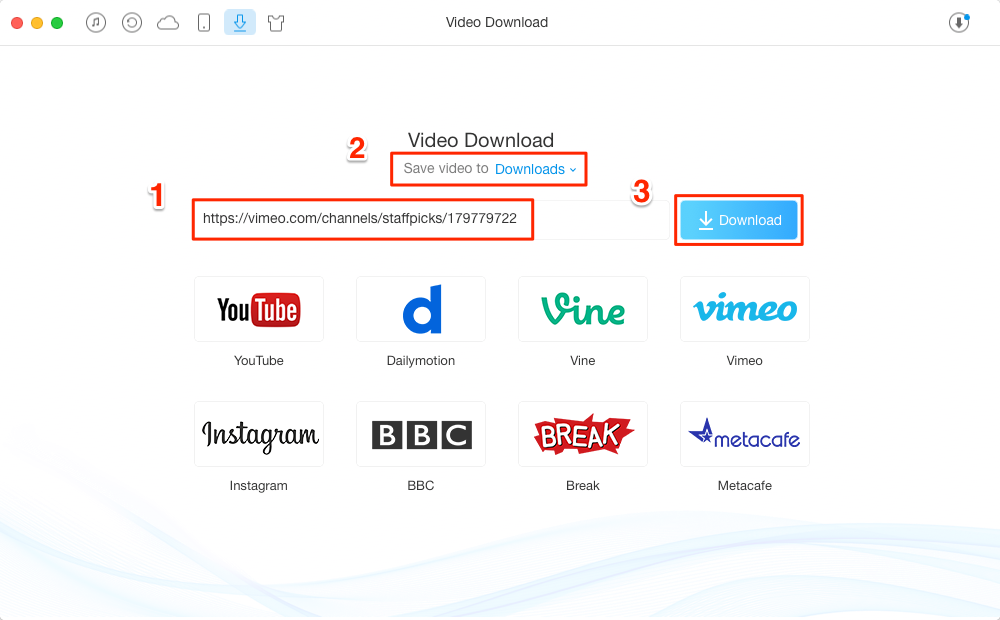Screen dimensions: 1000x620
Task: Open the device manager phone icon
Action: pyautogui.click(x=204, y=23)
